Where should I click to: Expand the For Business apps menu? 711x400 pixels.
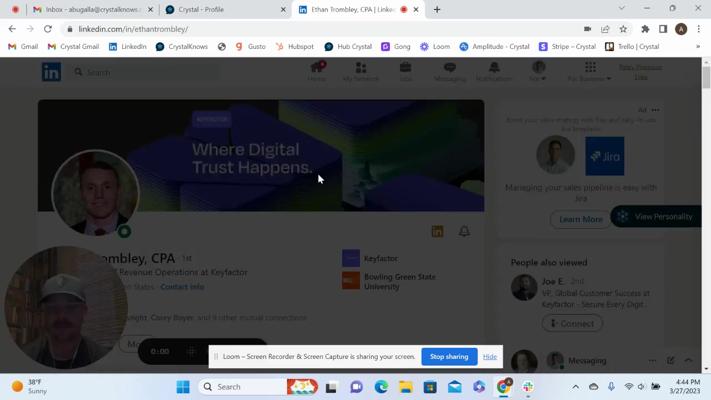[x=590, y=72]
